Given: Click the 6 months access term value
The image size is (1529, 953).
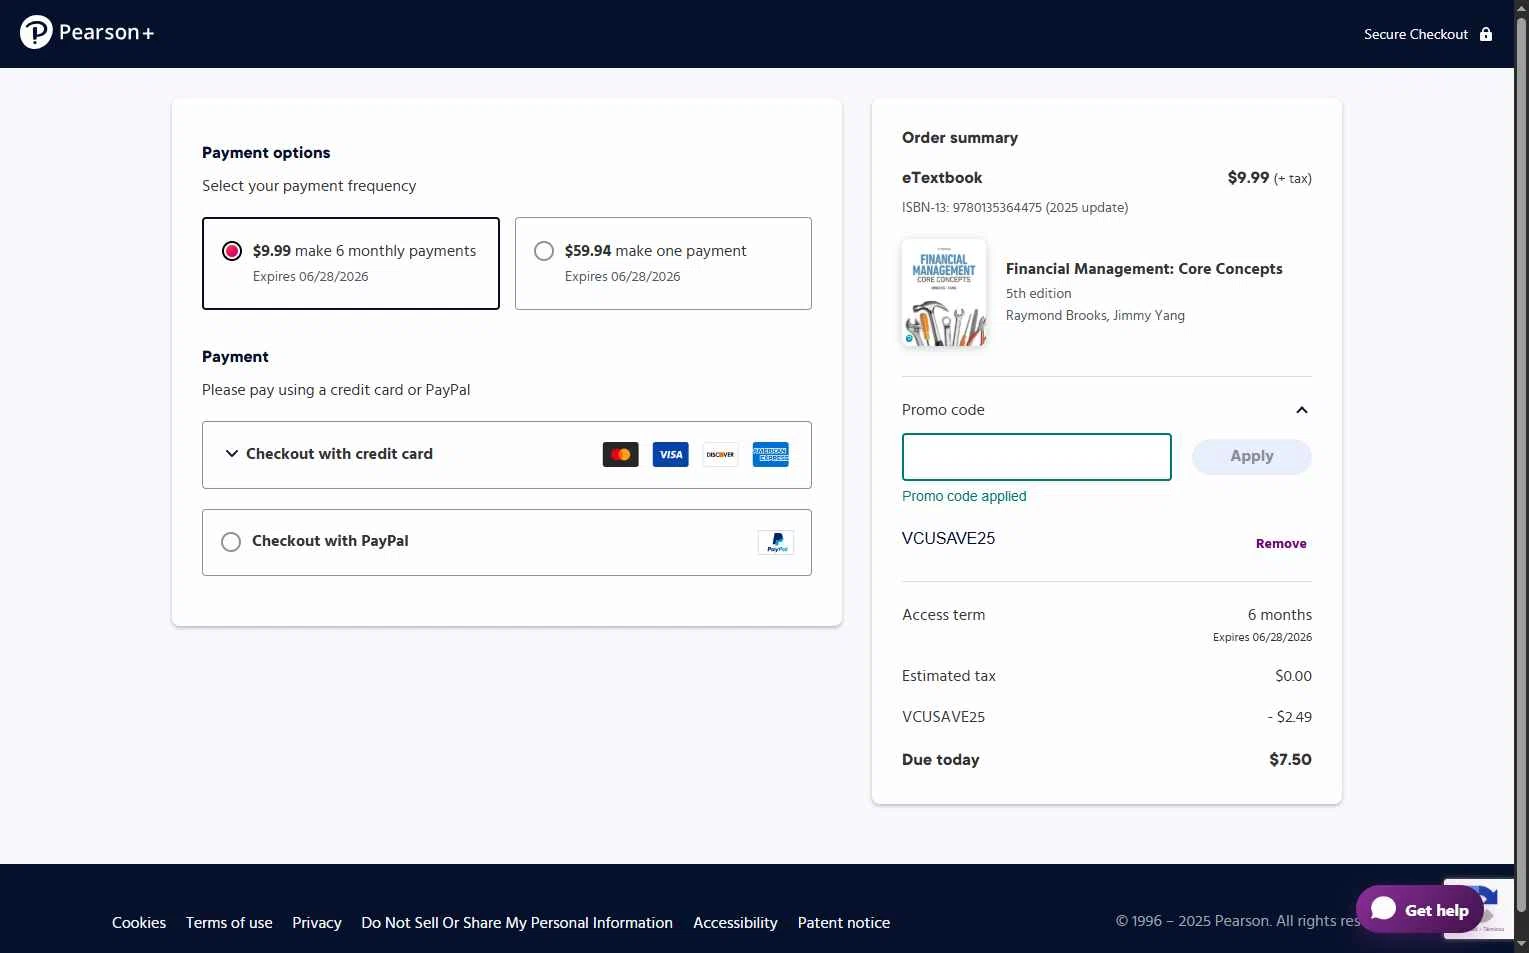Looking at the screenshot, I should (1280, 615).
